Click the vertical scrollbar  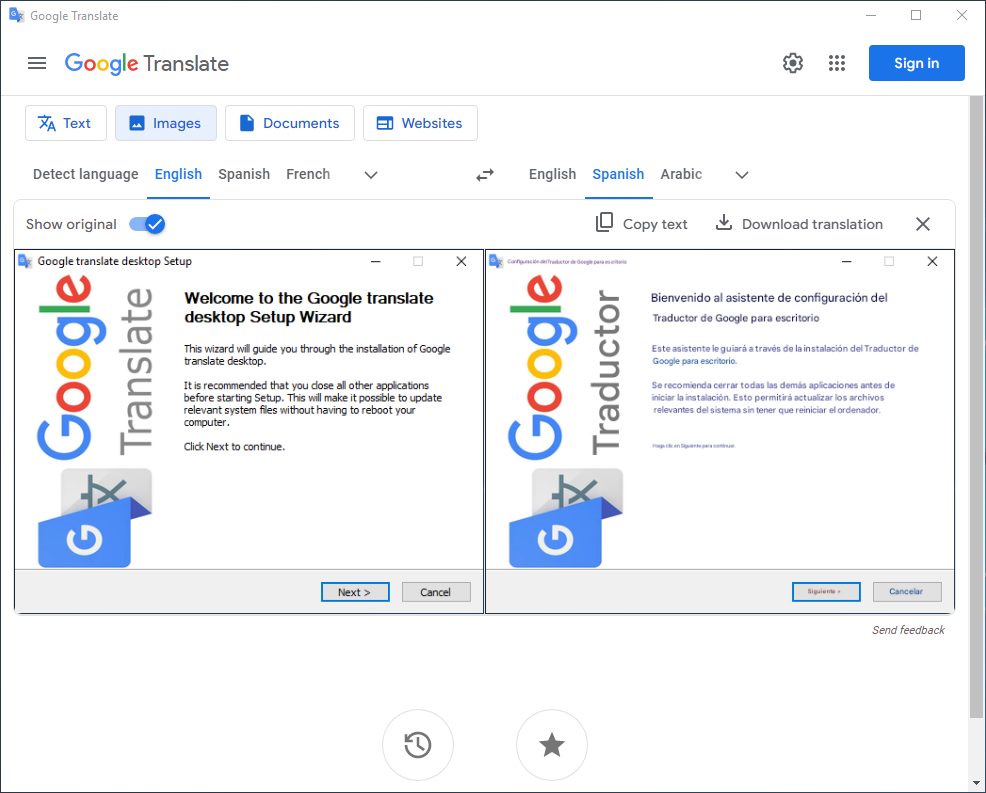coord(976,408)
